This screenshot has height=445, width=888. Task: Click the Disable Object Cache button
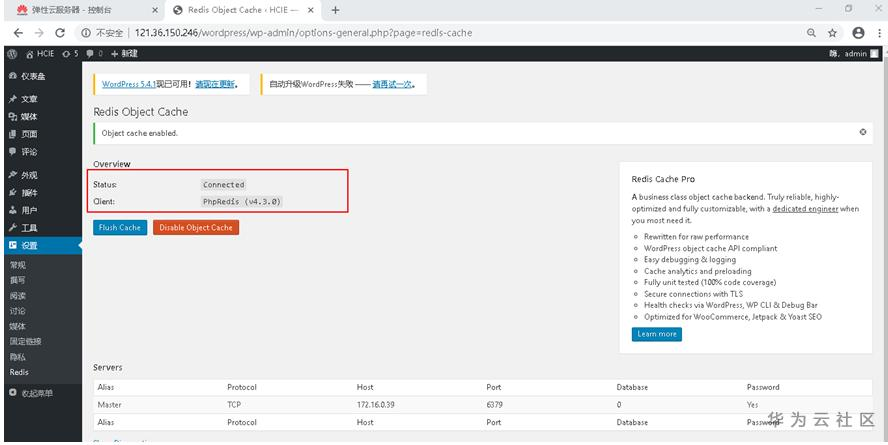click(196, 228)
